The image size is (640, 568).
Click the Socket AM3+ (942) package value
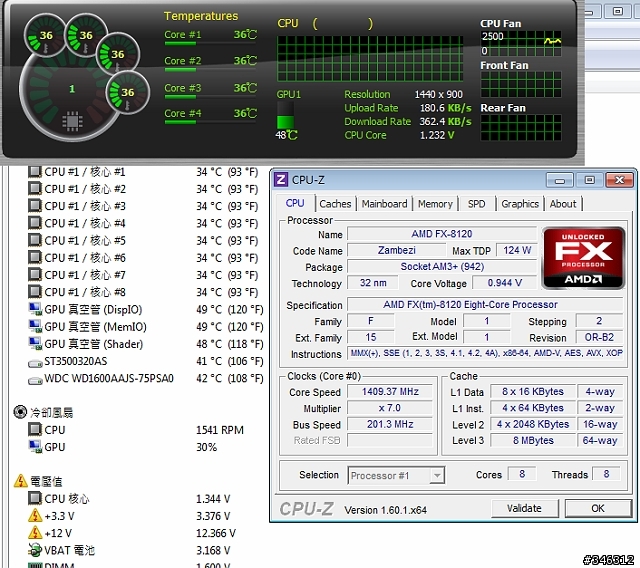click(442, 266)
